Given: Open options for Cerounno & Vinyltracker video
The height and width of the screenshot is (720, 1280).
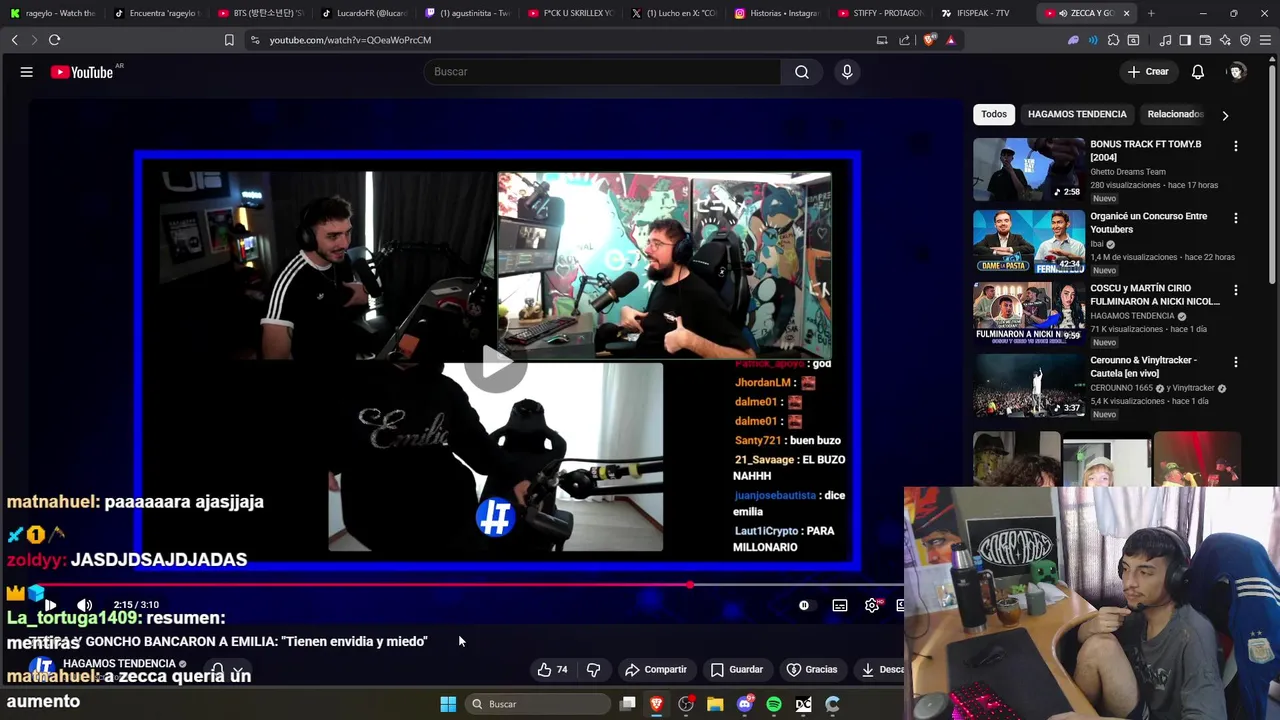Looking at the screenshot, I should pos(1236,362).
